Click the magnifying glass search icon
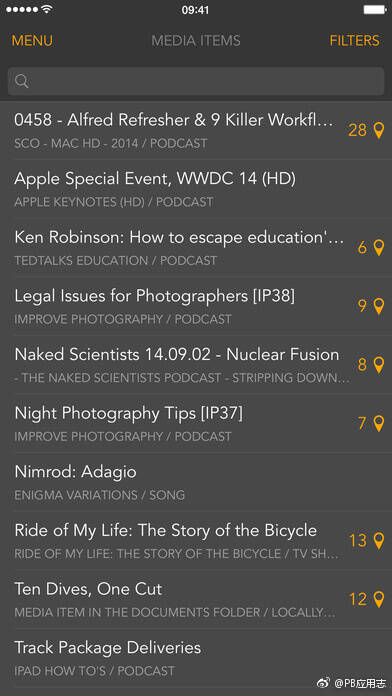The width and height of the screenshot is (392, 696). pos(22,81)
